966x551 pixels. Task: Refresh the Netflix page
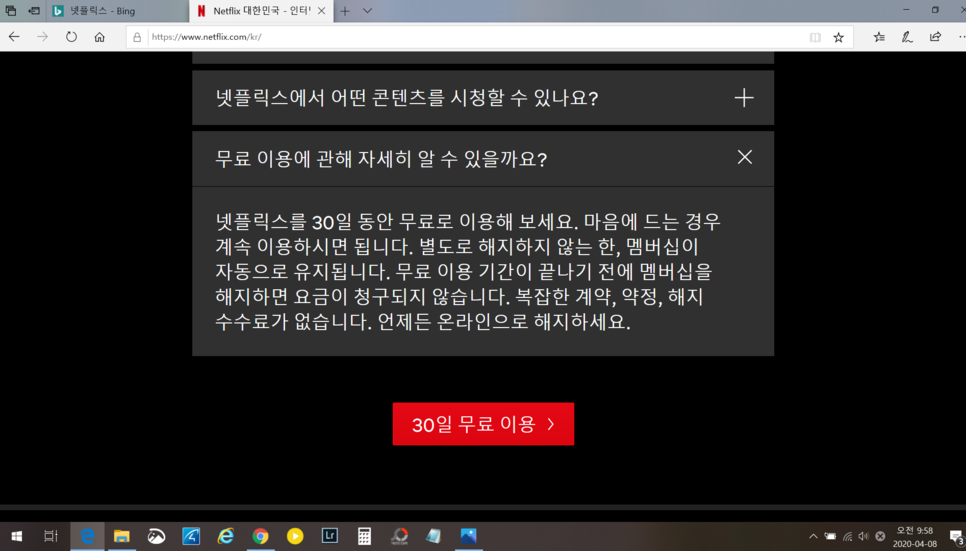pyautogui.click(x=71, y=37)
